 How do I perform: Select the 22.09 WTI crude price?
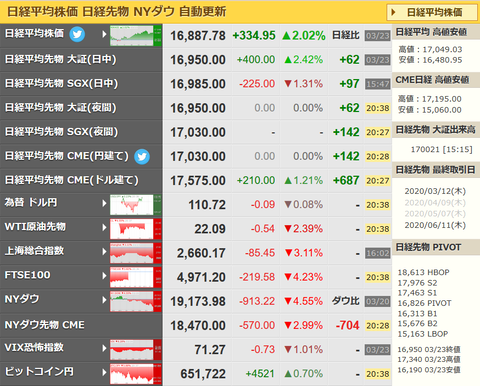click(210, 229)
